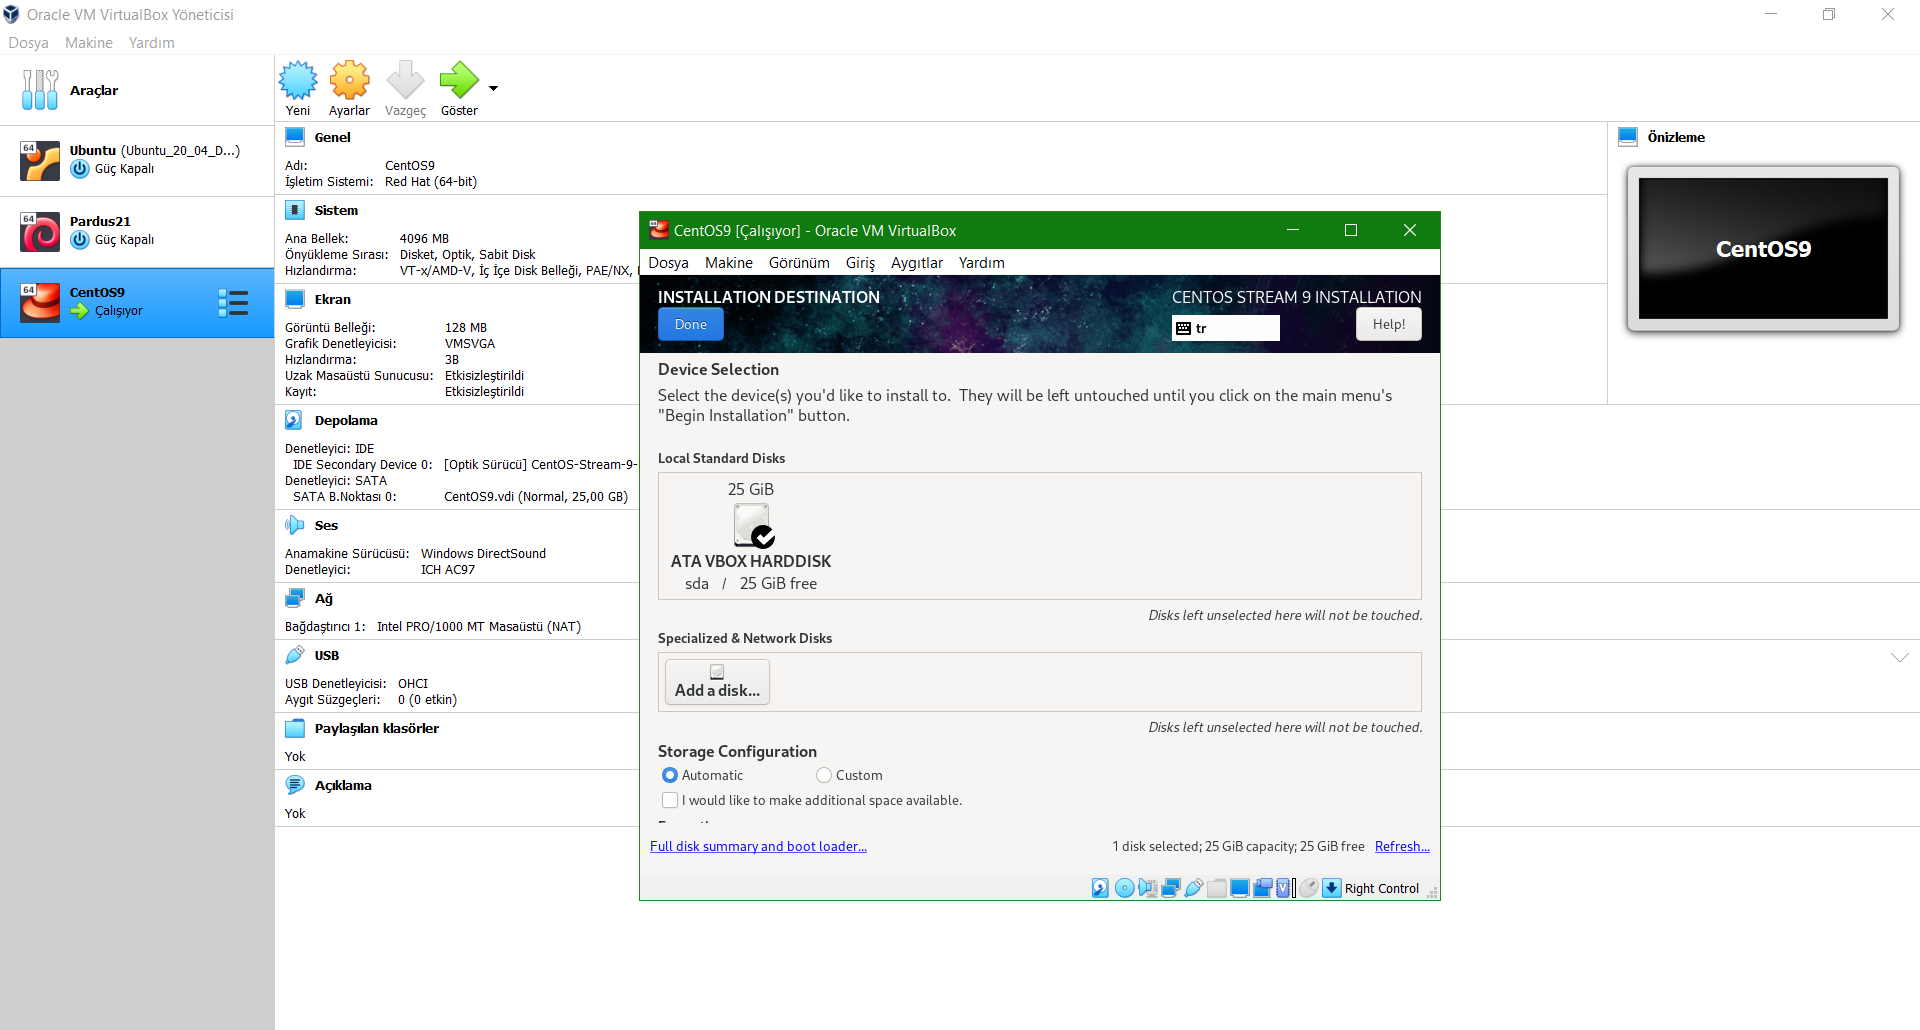The width and height of the screenshot is (1920, 1030).
Task: Click the blue Done button
Action: [x=690, y=324]
